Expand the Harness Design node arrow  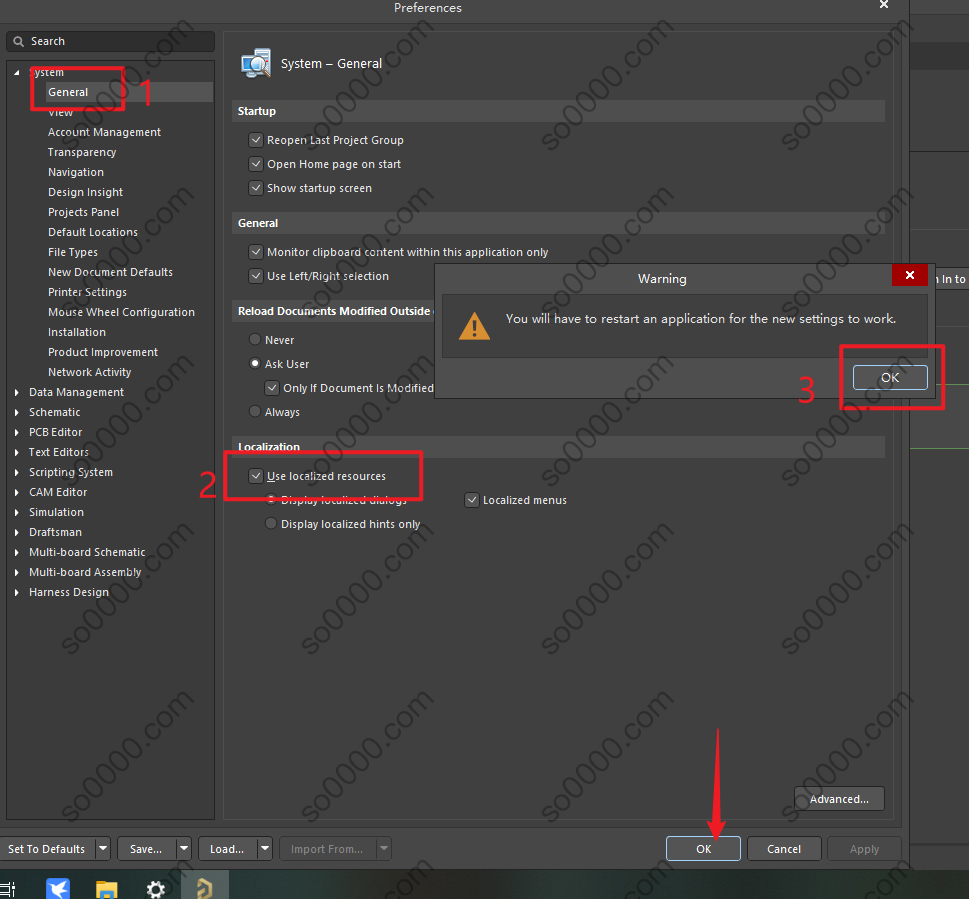click(17, 592)
